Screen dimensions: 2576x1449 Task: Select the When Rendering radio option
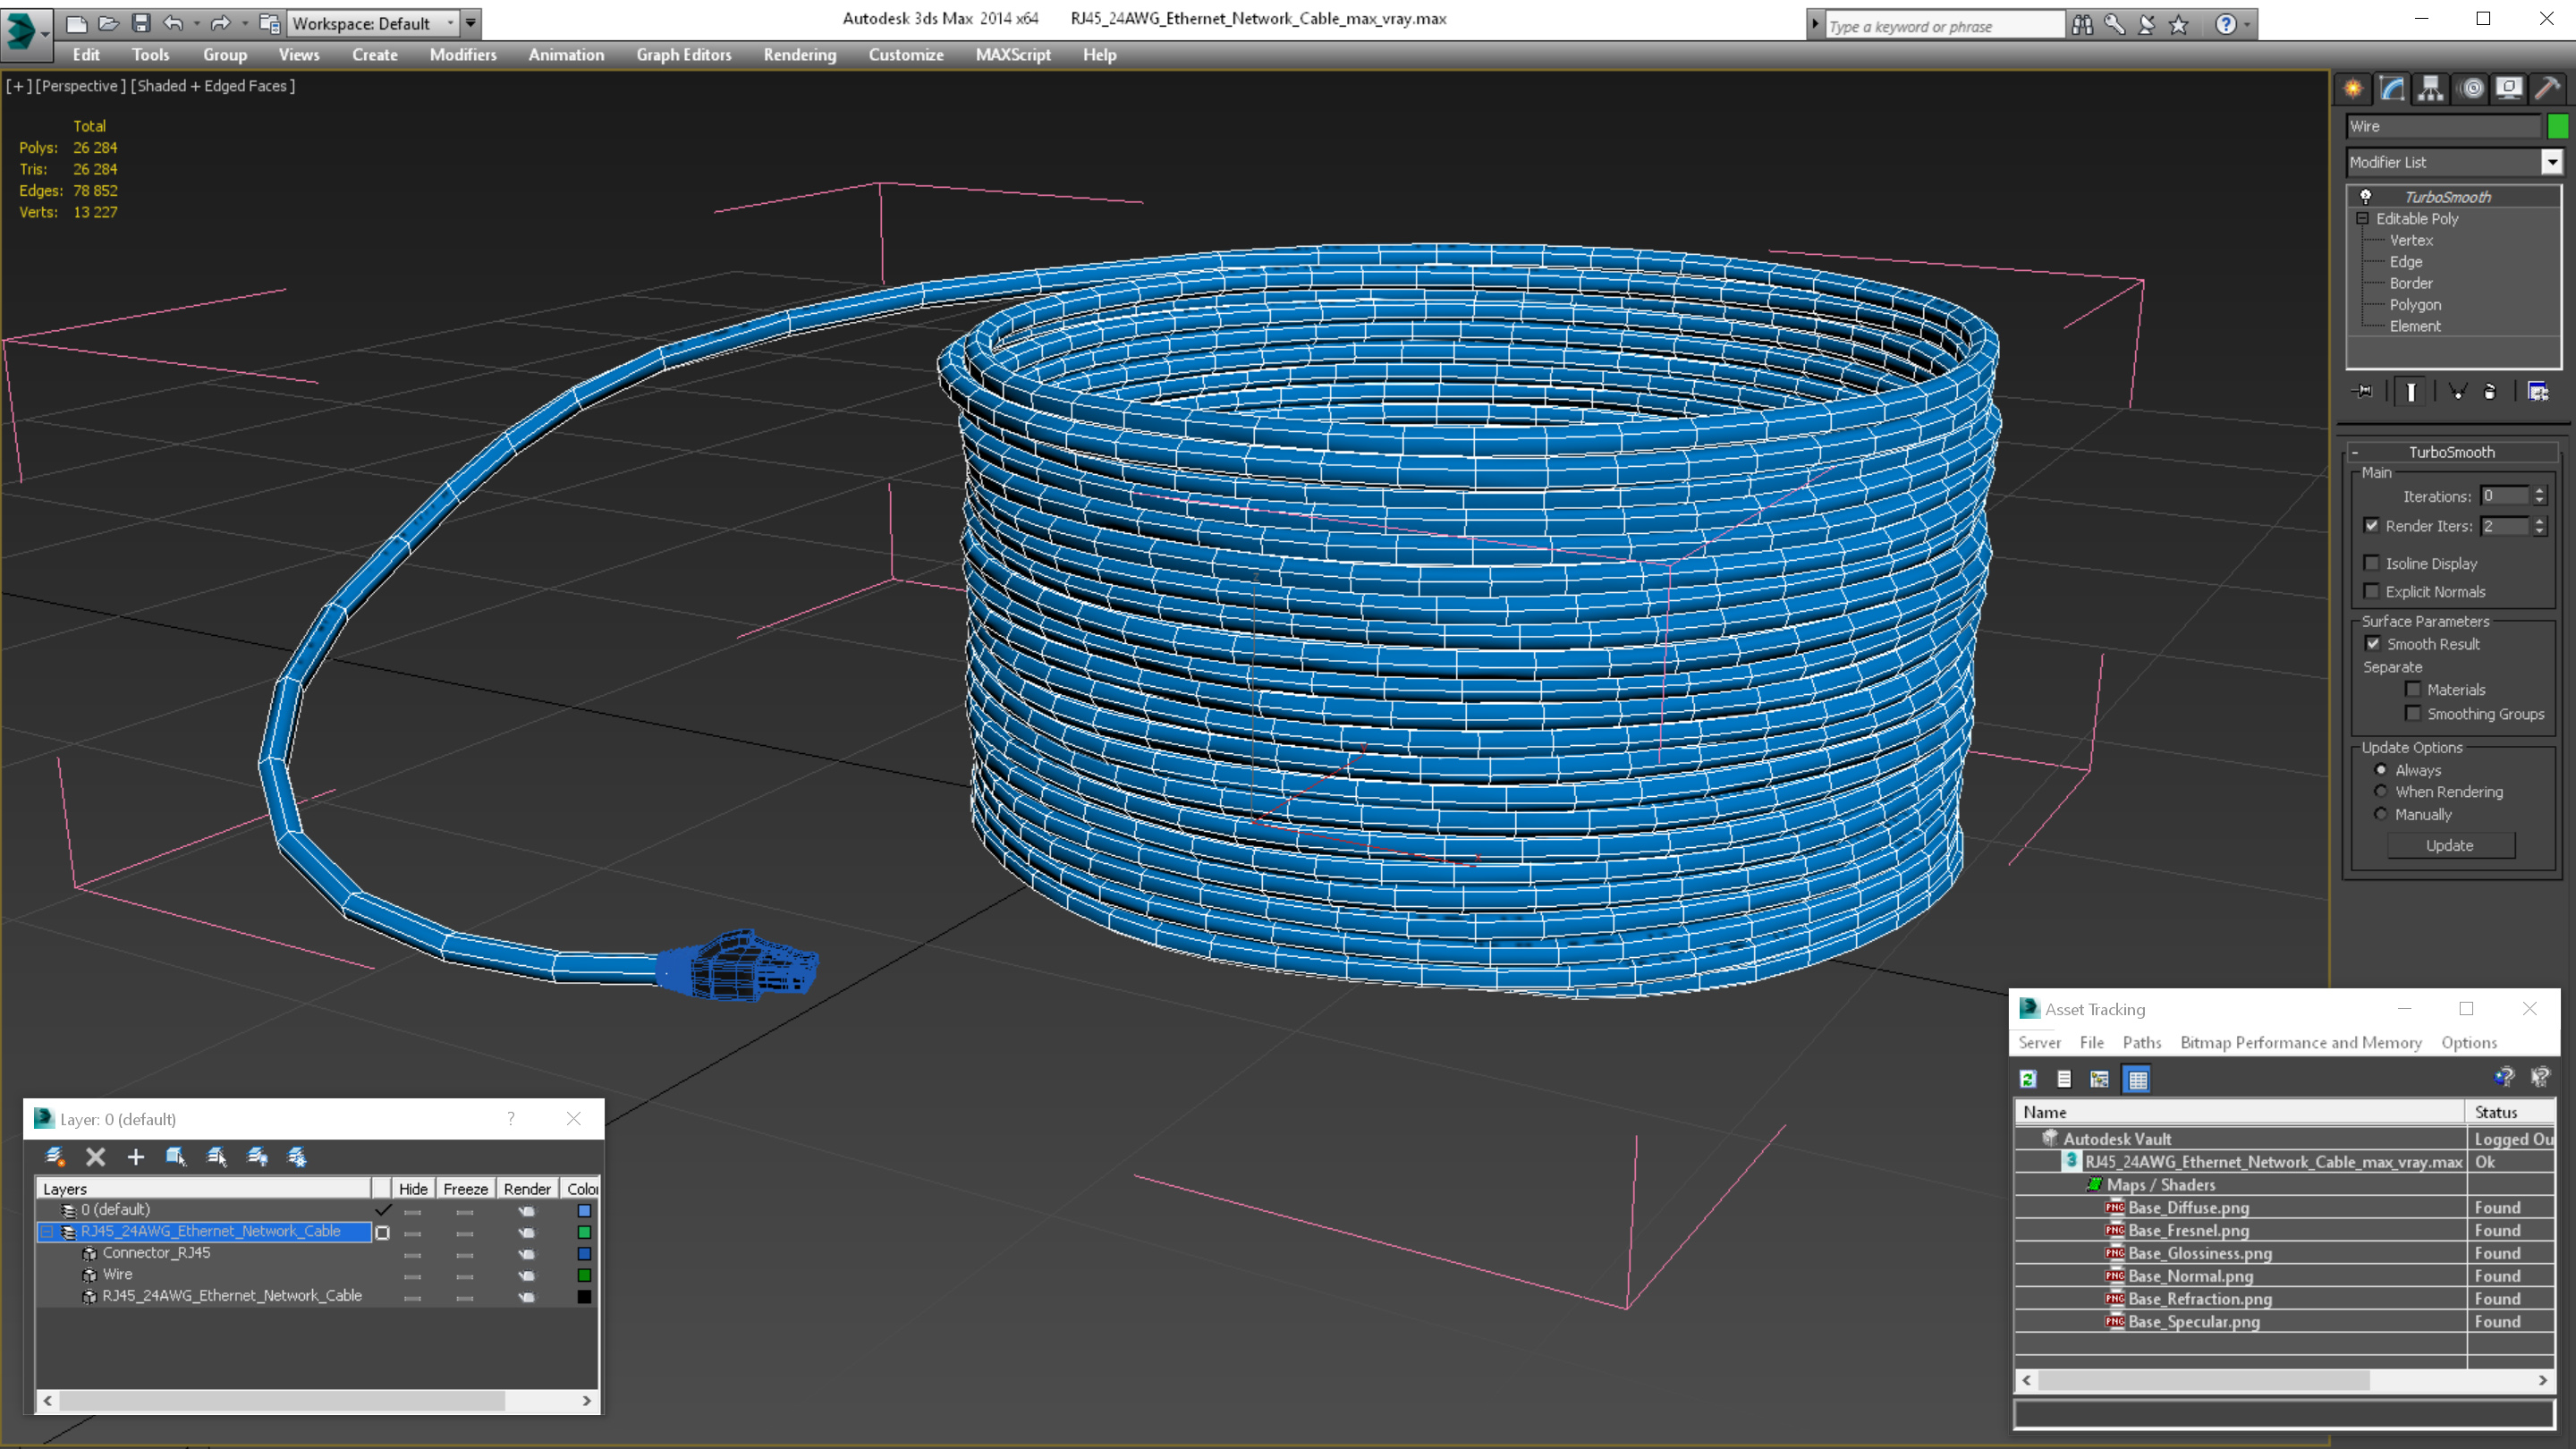click(x=2381, y=792)
